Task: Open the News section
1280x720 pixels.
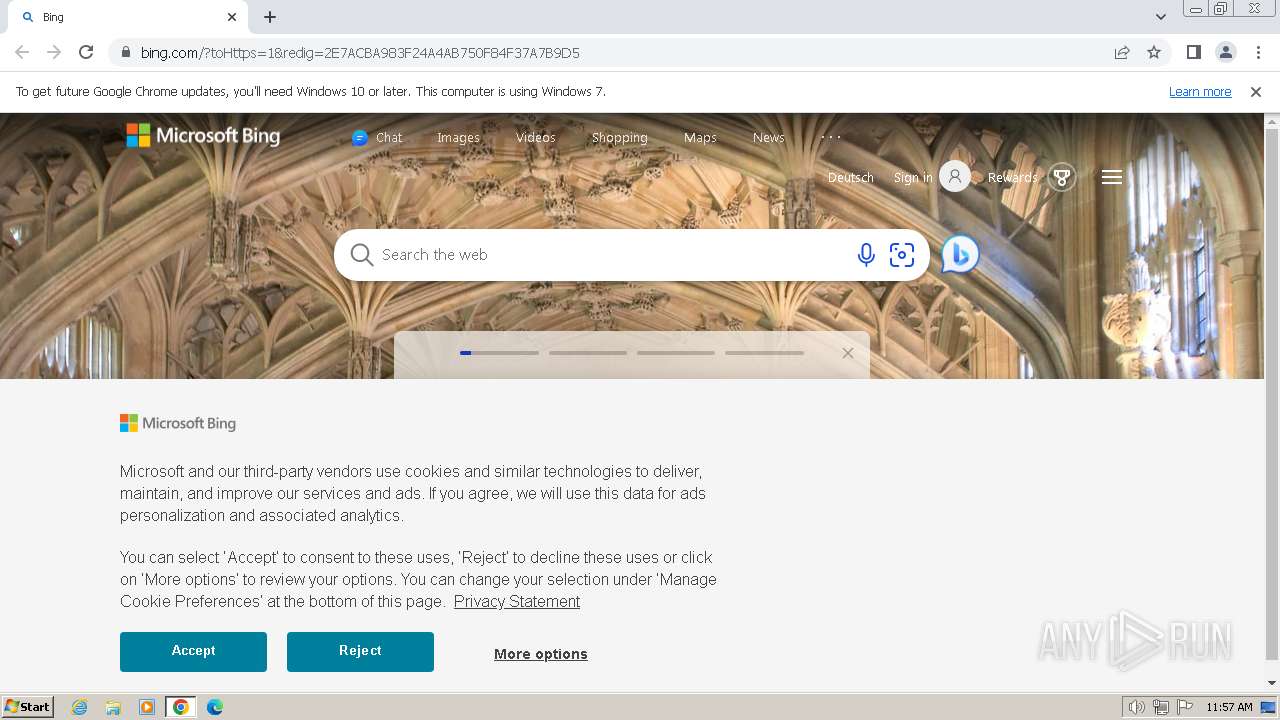Action: (x=768, y=138)
